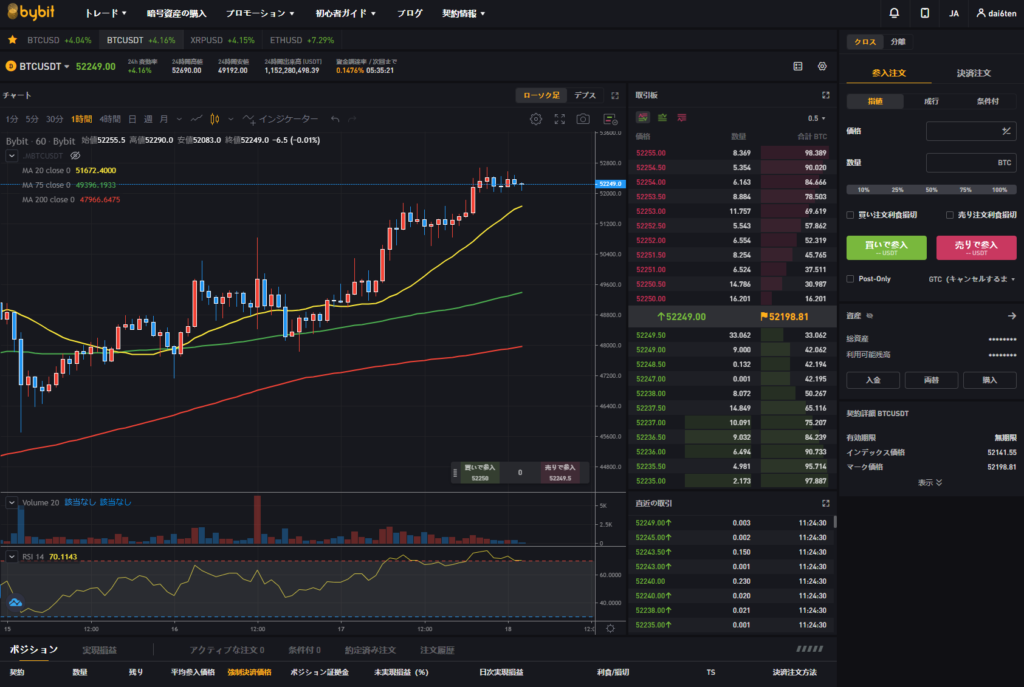Open the trading preferences gear icon
Screen dimensions: 1024x687
(822, 66)
